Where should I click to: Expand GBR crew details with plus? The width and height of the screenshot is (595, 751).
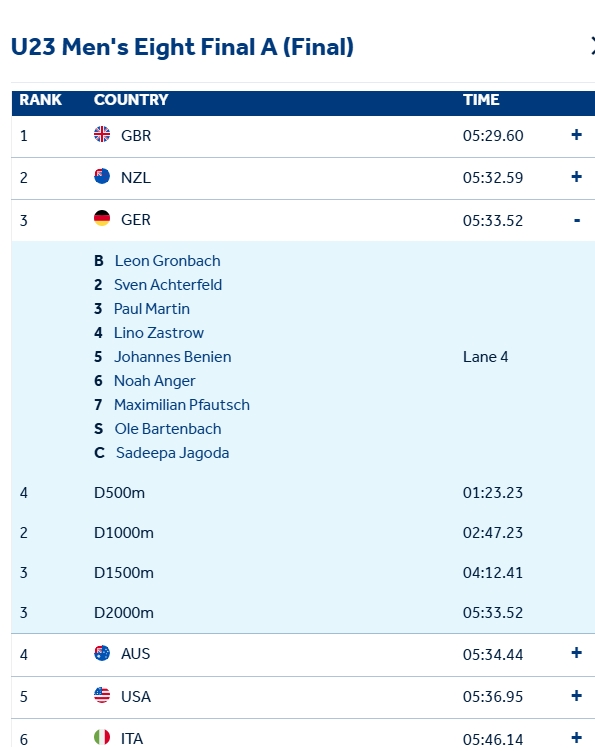(x=576, y=135)
